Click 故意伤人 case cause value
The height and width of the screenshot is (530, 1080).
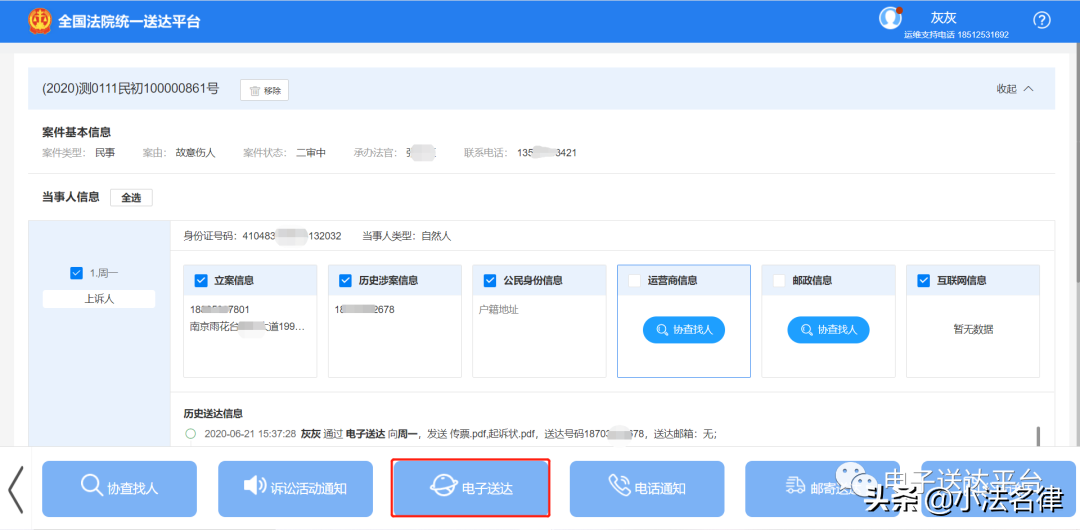click(x=196, y=153)
